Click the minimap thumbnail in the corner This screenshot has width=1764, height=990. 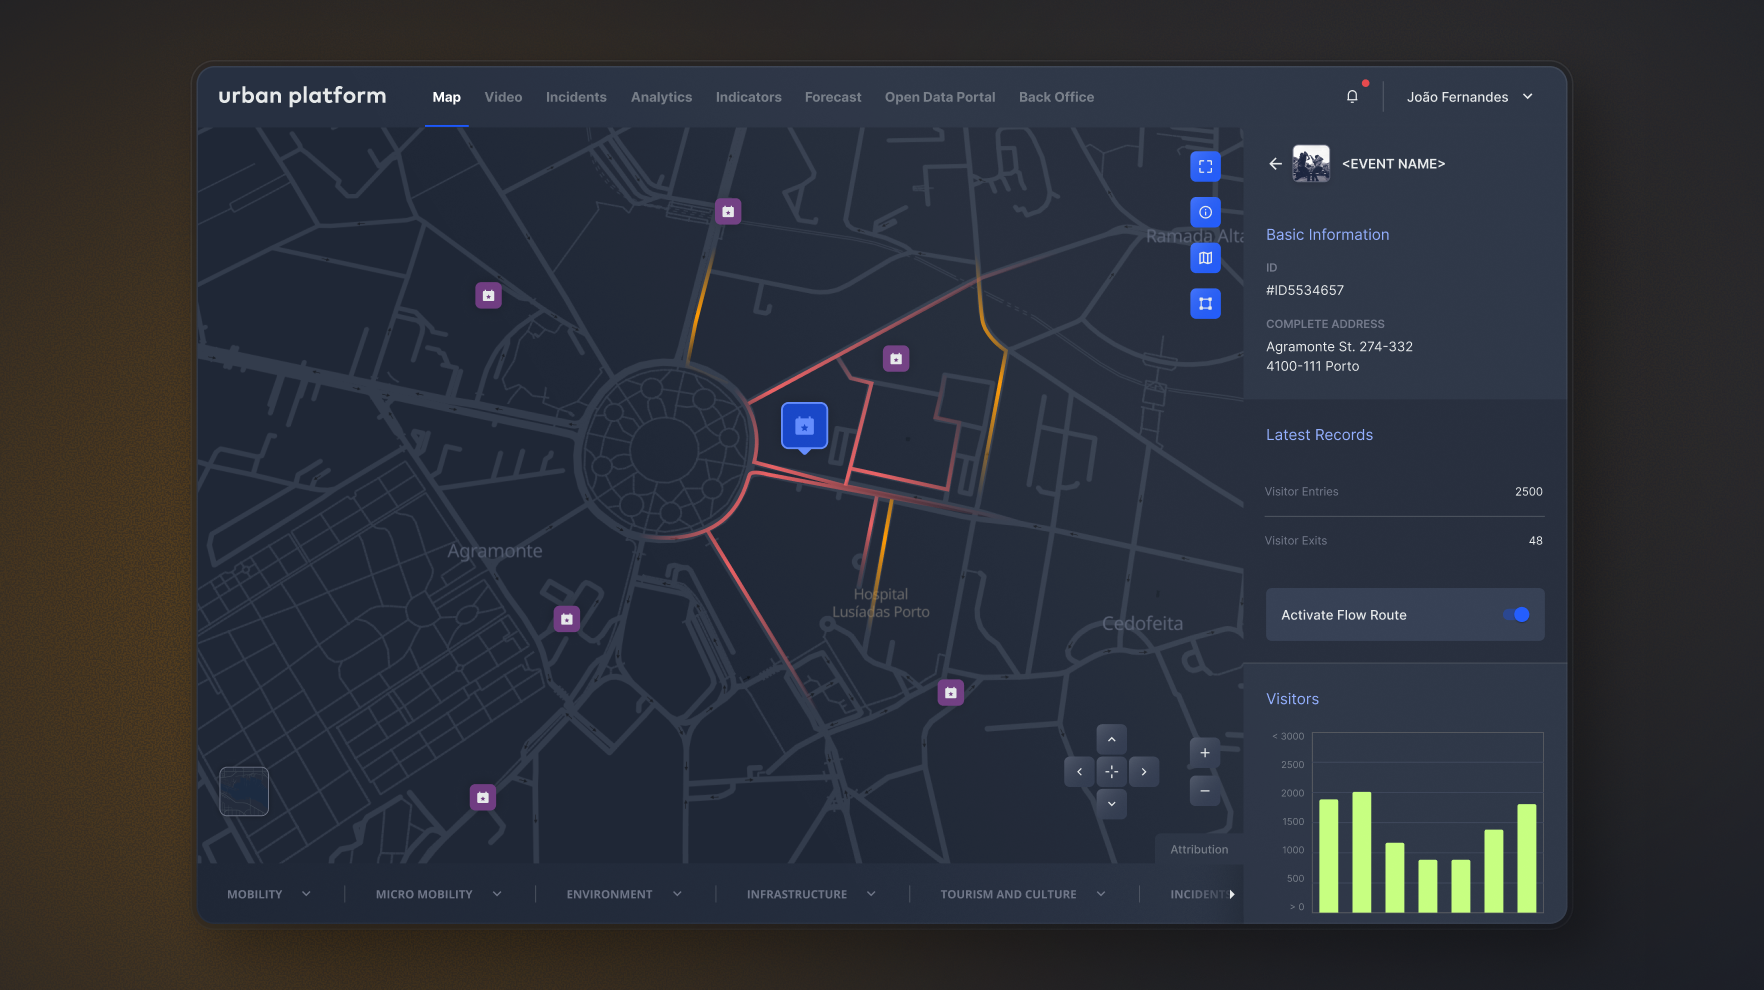coord(244,791)
